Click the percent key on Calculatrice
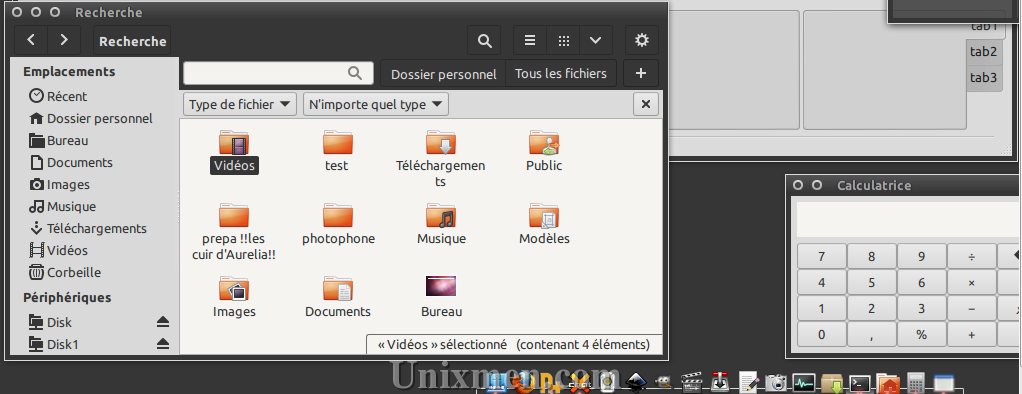 [x=922, y=335]
